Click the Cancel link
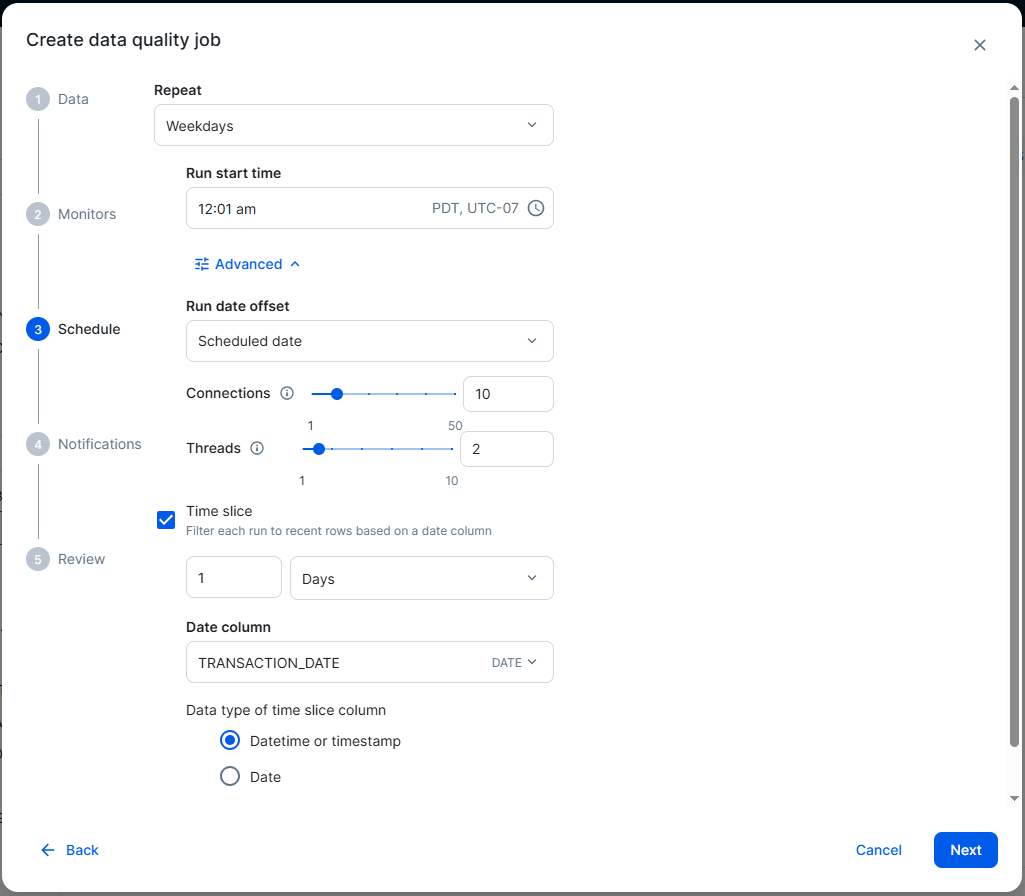Viewport: 1025px width, 896px height. click(x=878, y=849)
